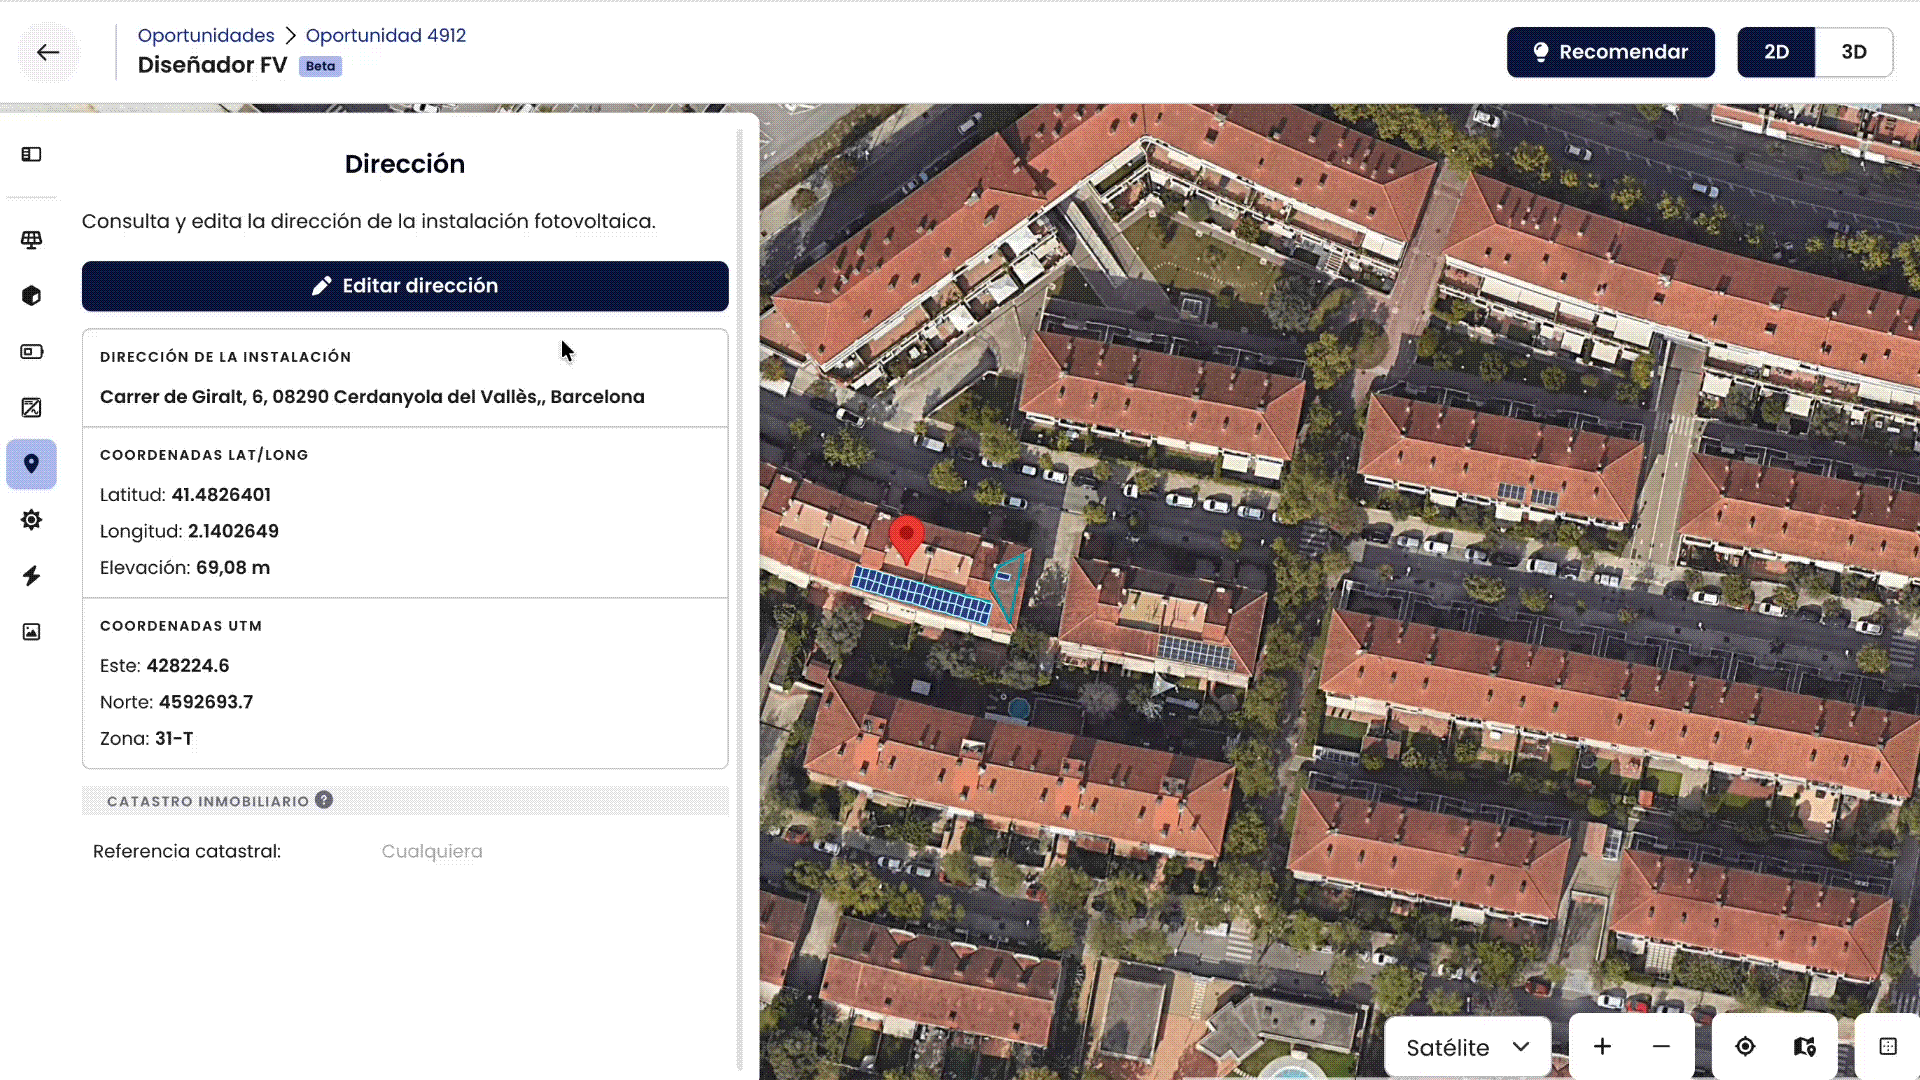Open Oportunidad 4912 breadcrumb link
The image size is (1920, 1080).
coord(386,35)
